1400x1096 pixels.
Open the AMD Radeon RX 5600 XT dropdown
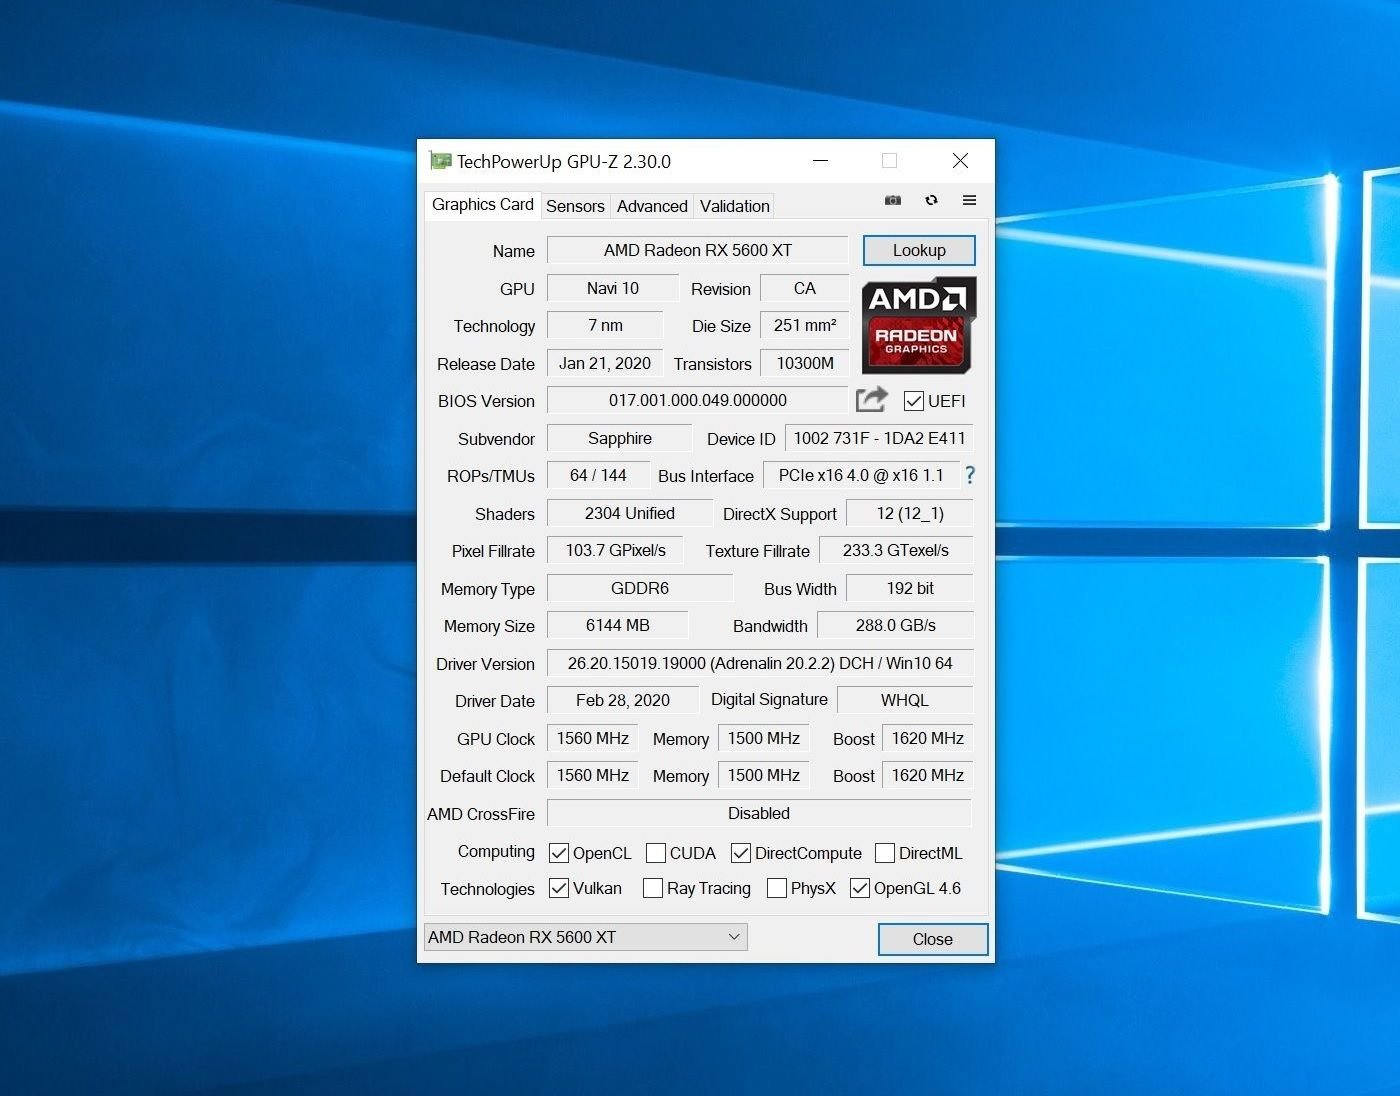(586, 937)
